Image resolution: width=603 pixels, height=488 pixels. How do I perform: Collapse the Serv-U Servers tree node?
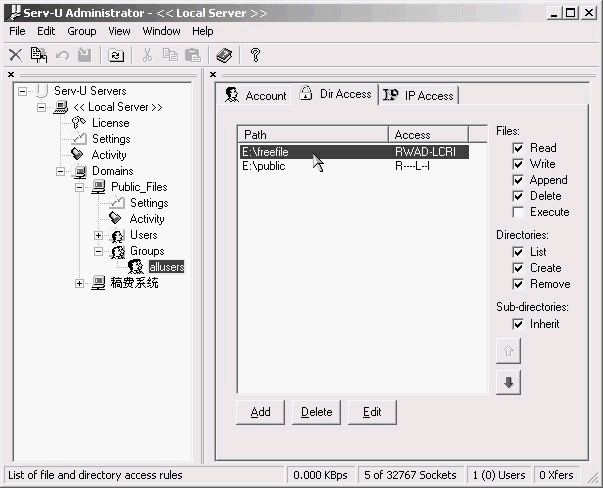22,91
